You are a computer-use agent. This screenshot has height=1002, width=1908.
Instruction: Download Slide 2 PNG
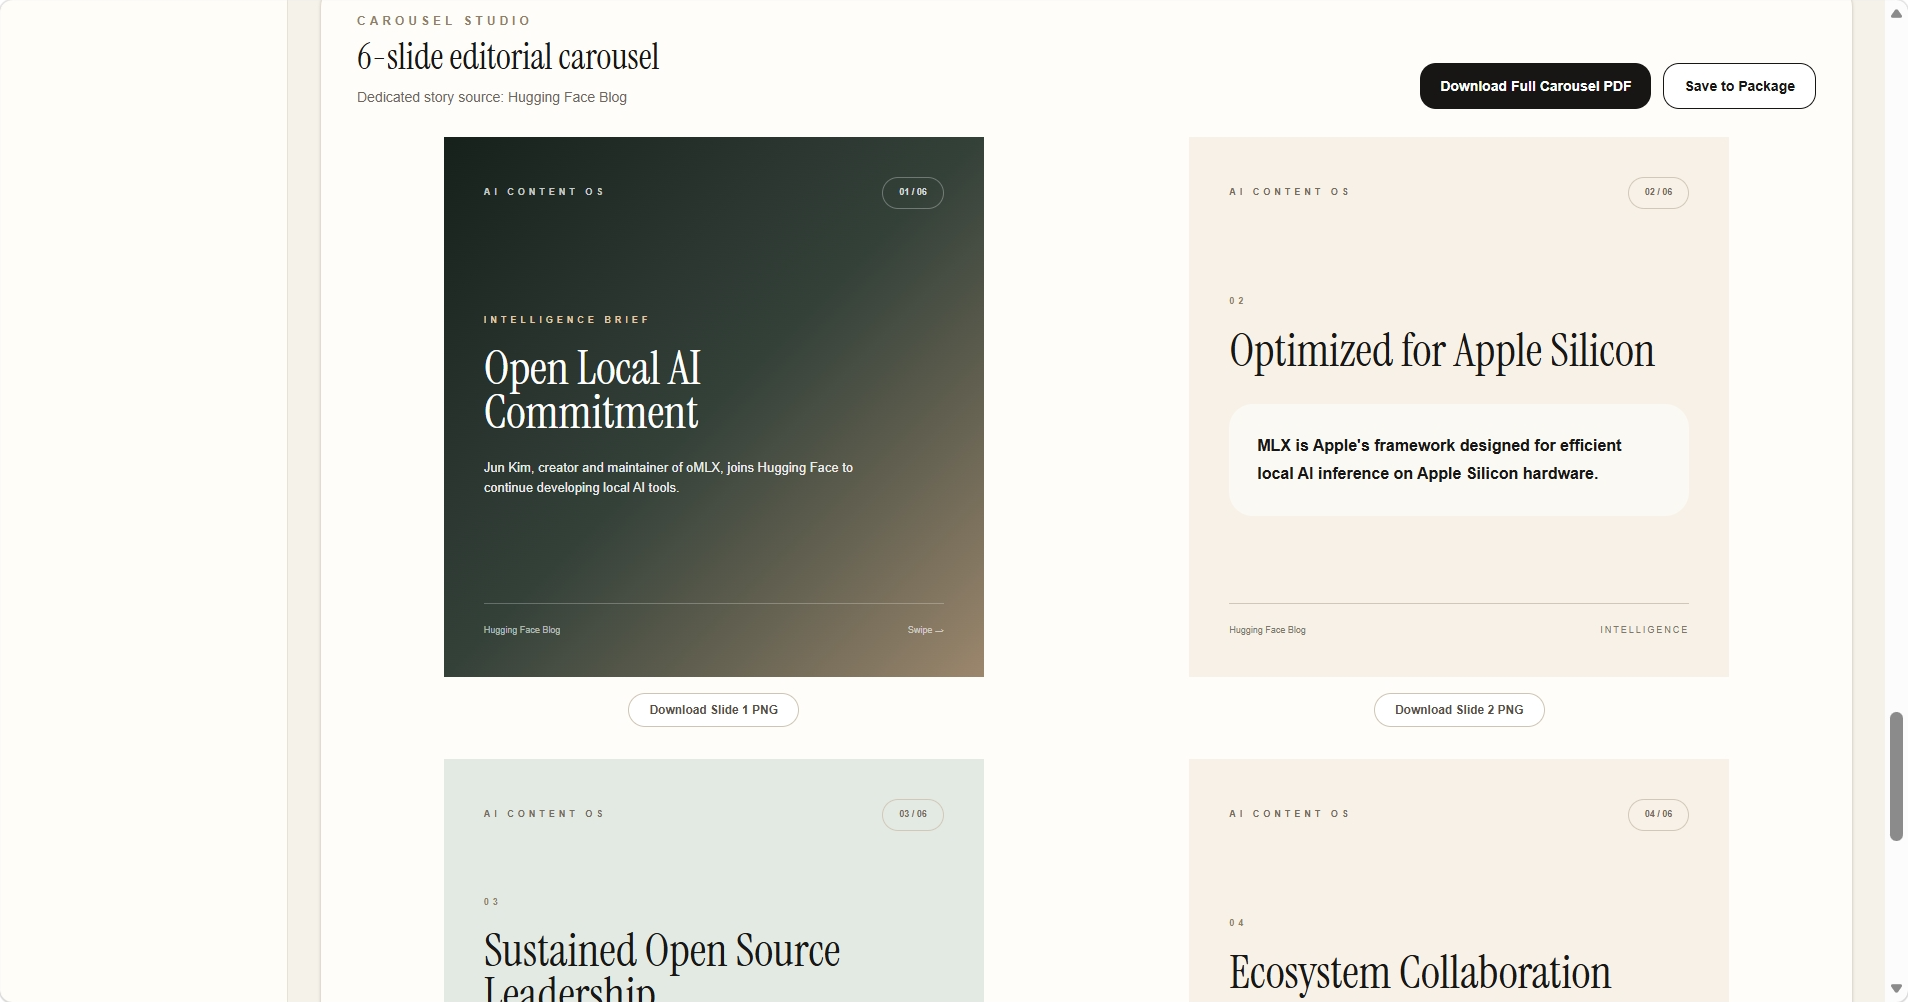1459,710
